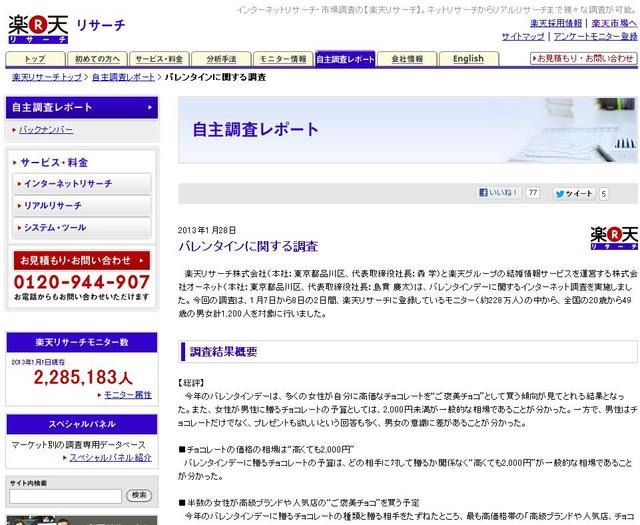Viewport: 640px width, 525px height.
Task: Click the 自主調査レポート banner image
Action: (x=408, y=130)
